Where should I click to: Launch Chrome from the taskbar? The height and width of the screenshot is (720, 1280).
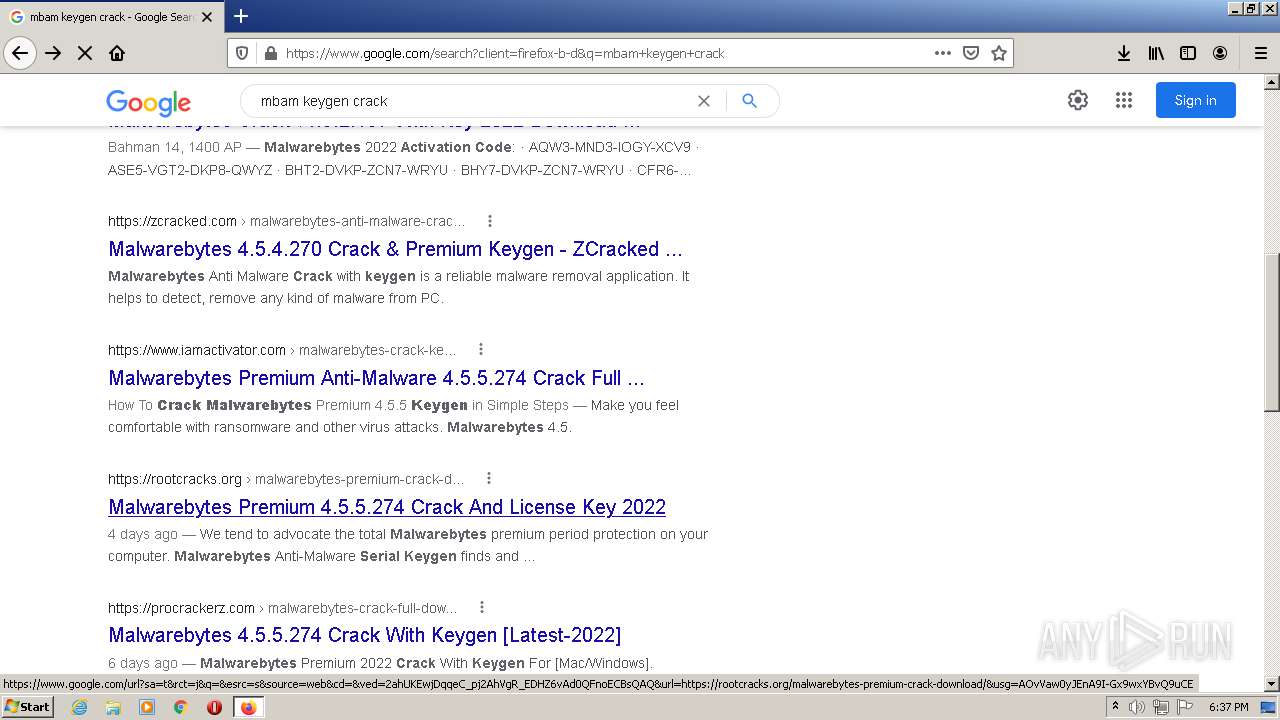(x=180, y=707)
